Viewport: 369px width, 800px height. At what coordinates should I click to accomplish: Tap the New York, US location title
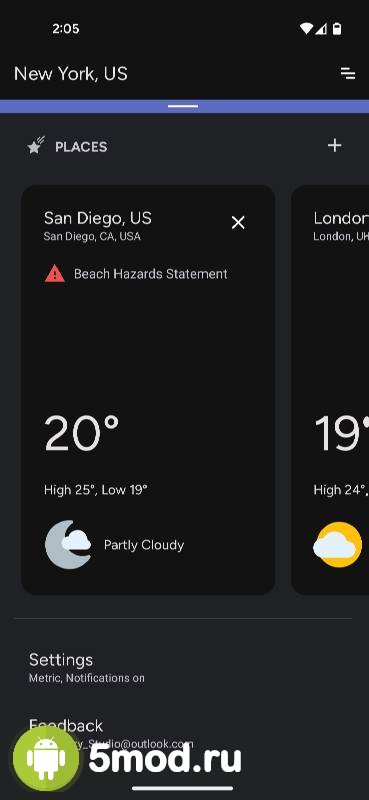point(71,73)
